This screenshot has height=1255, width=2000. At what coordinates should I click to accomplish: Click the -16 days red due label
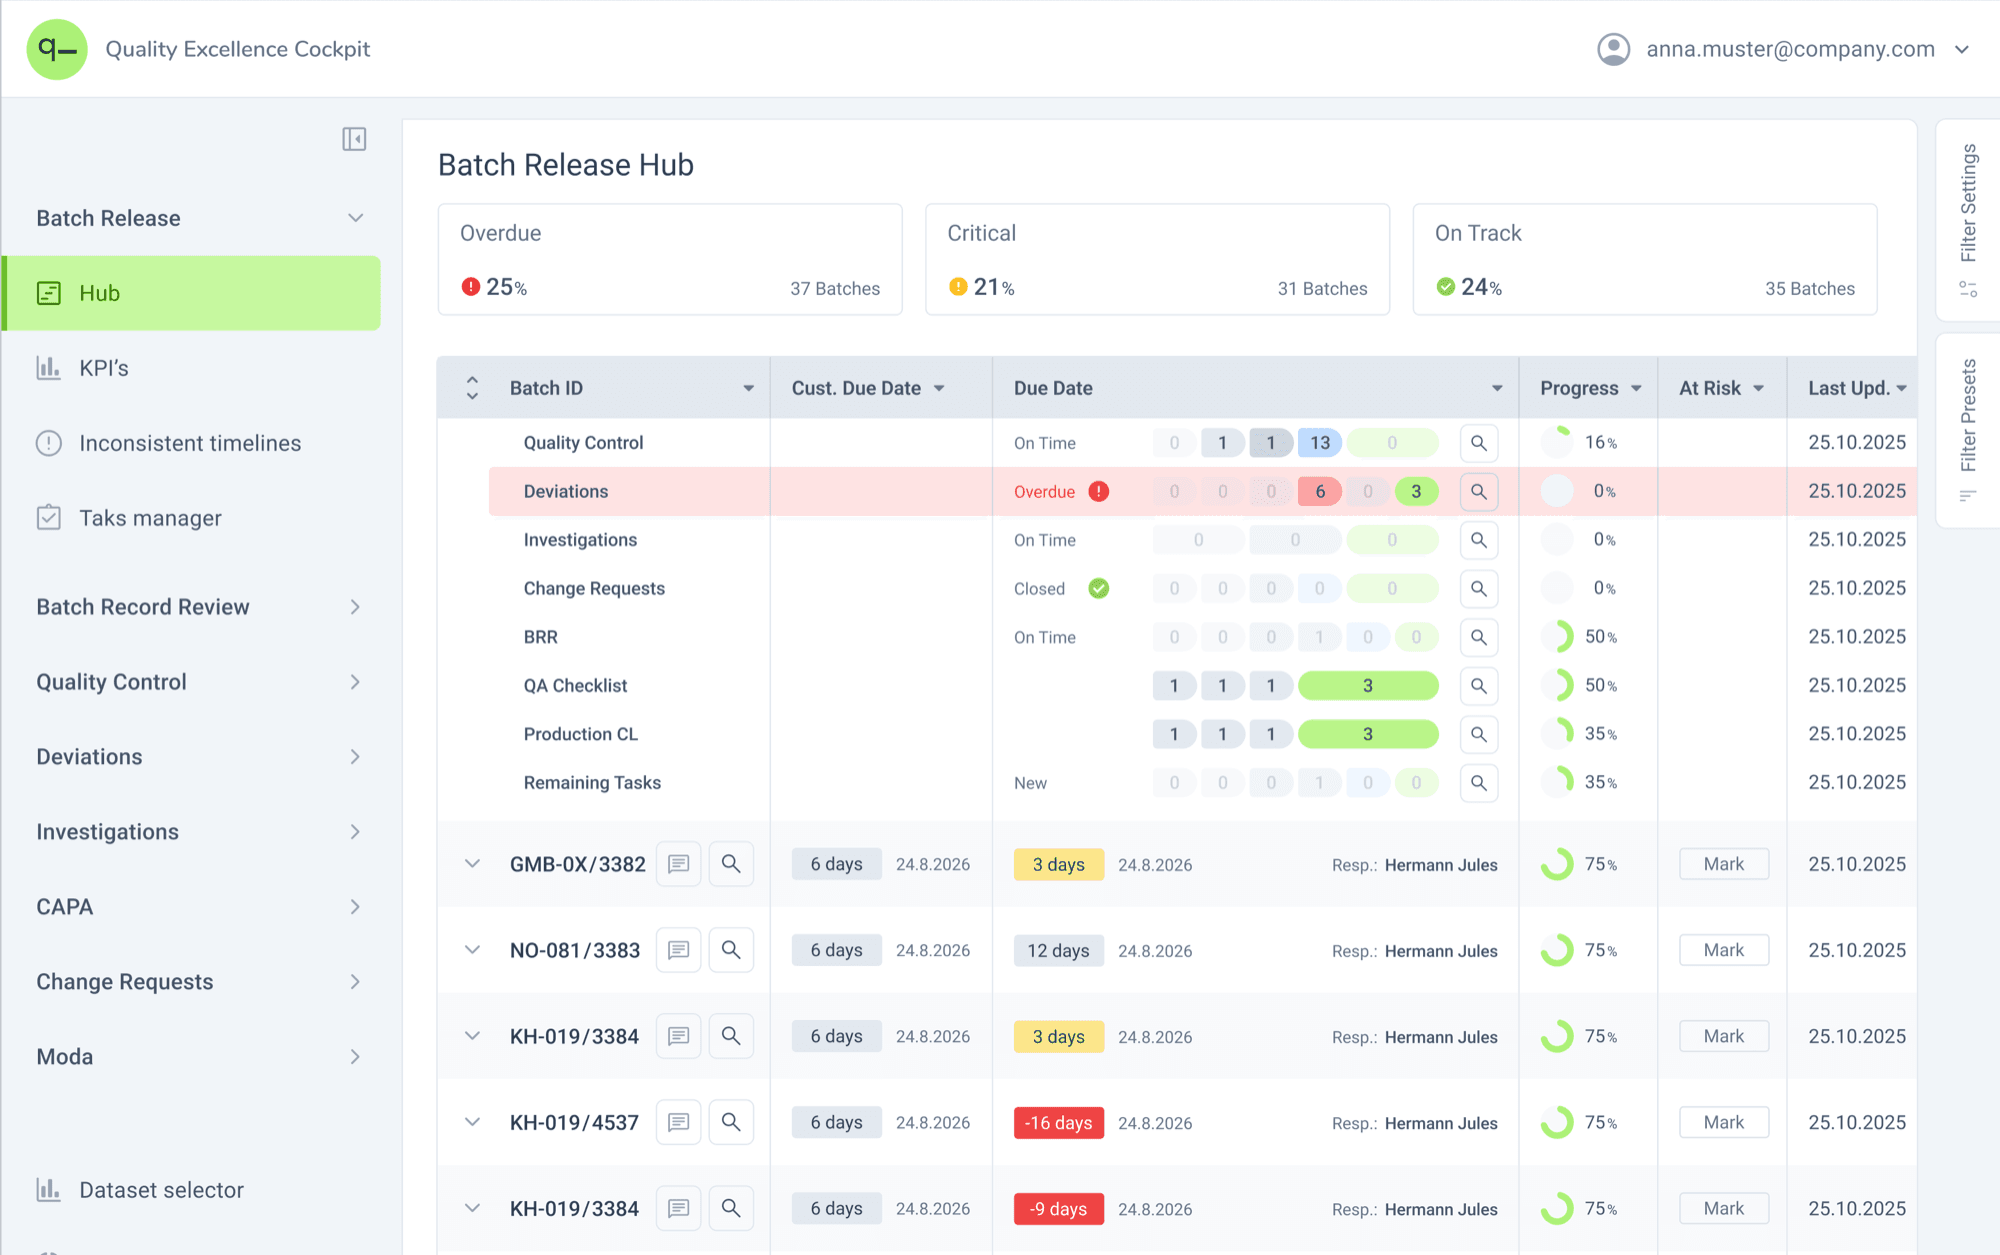point(1059,1122)
